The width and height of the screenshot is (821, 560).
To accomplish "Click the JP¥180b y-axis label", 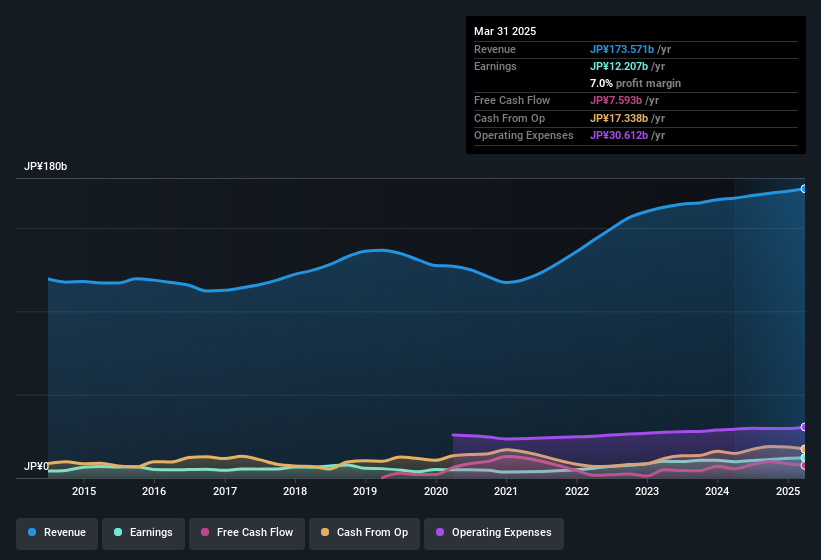I will click(x=46, y=166).
